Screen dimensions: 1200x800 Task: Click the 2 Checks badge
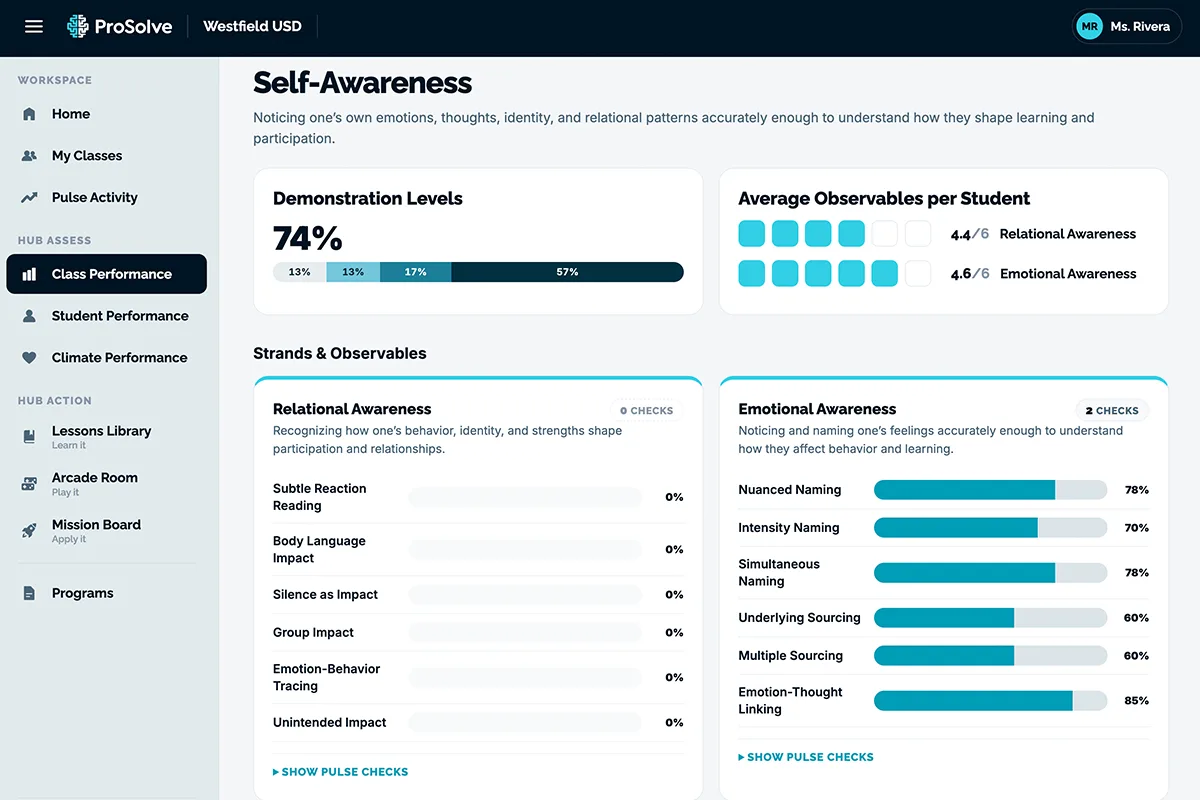(1112, 410)
